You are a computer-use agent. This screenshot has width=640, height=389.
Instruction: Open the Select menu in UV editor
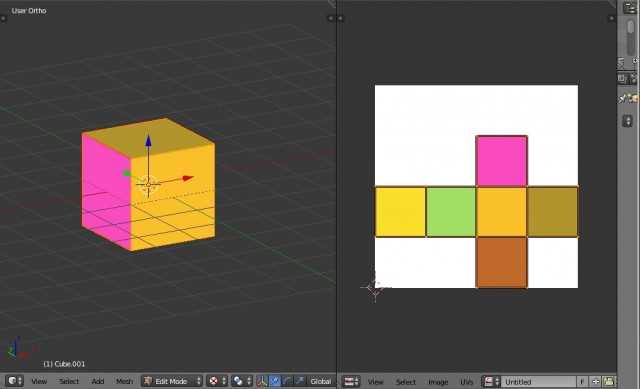click(405, 382)
